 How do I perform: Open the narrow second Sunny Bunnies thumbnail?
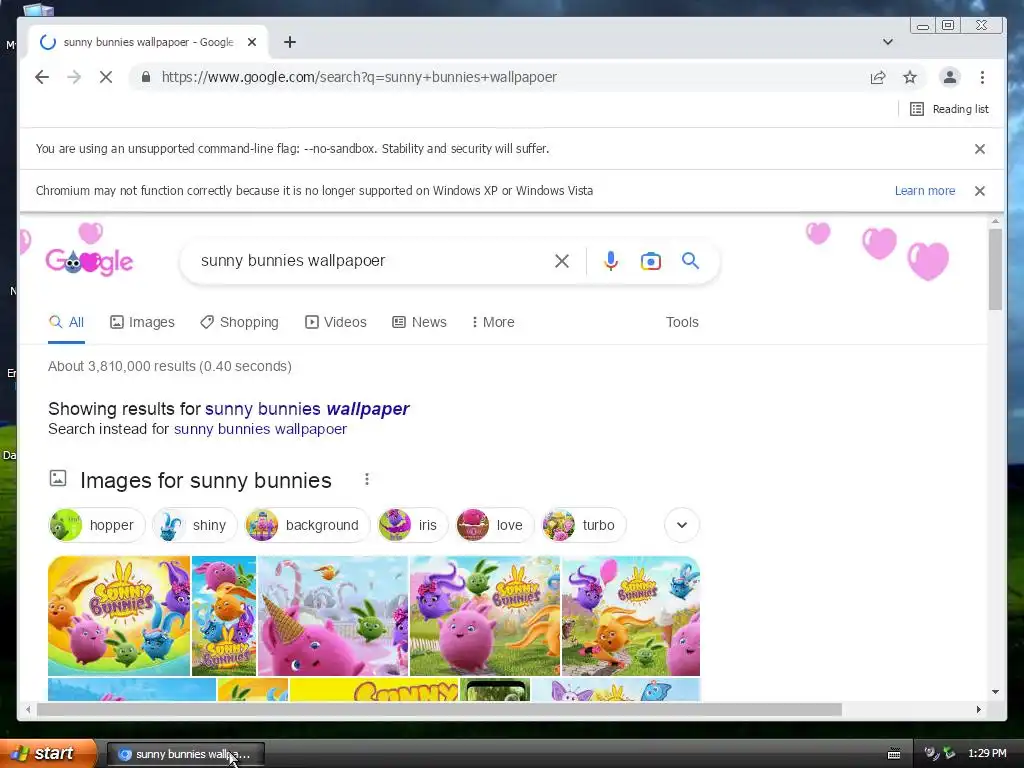[224, 616]
